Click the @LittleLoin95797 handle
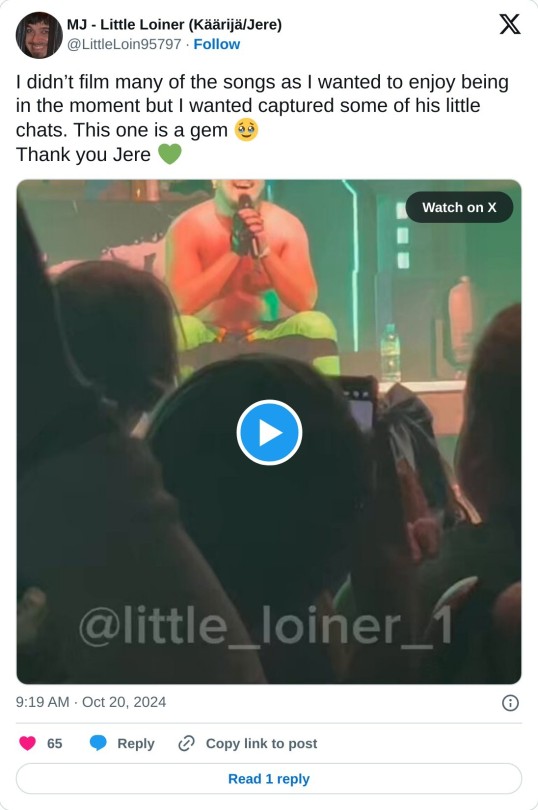The width and height of the screenshot is (538, 810). (x=124, y=44)
